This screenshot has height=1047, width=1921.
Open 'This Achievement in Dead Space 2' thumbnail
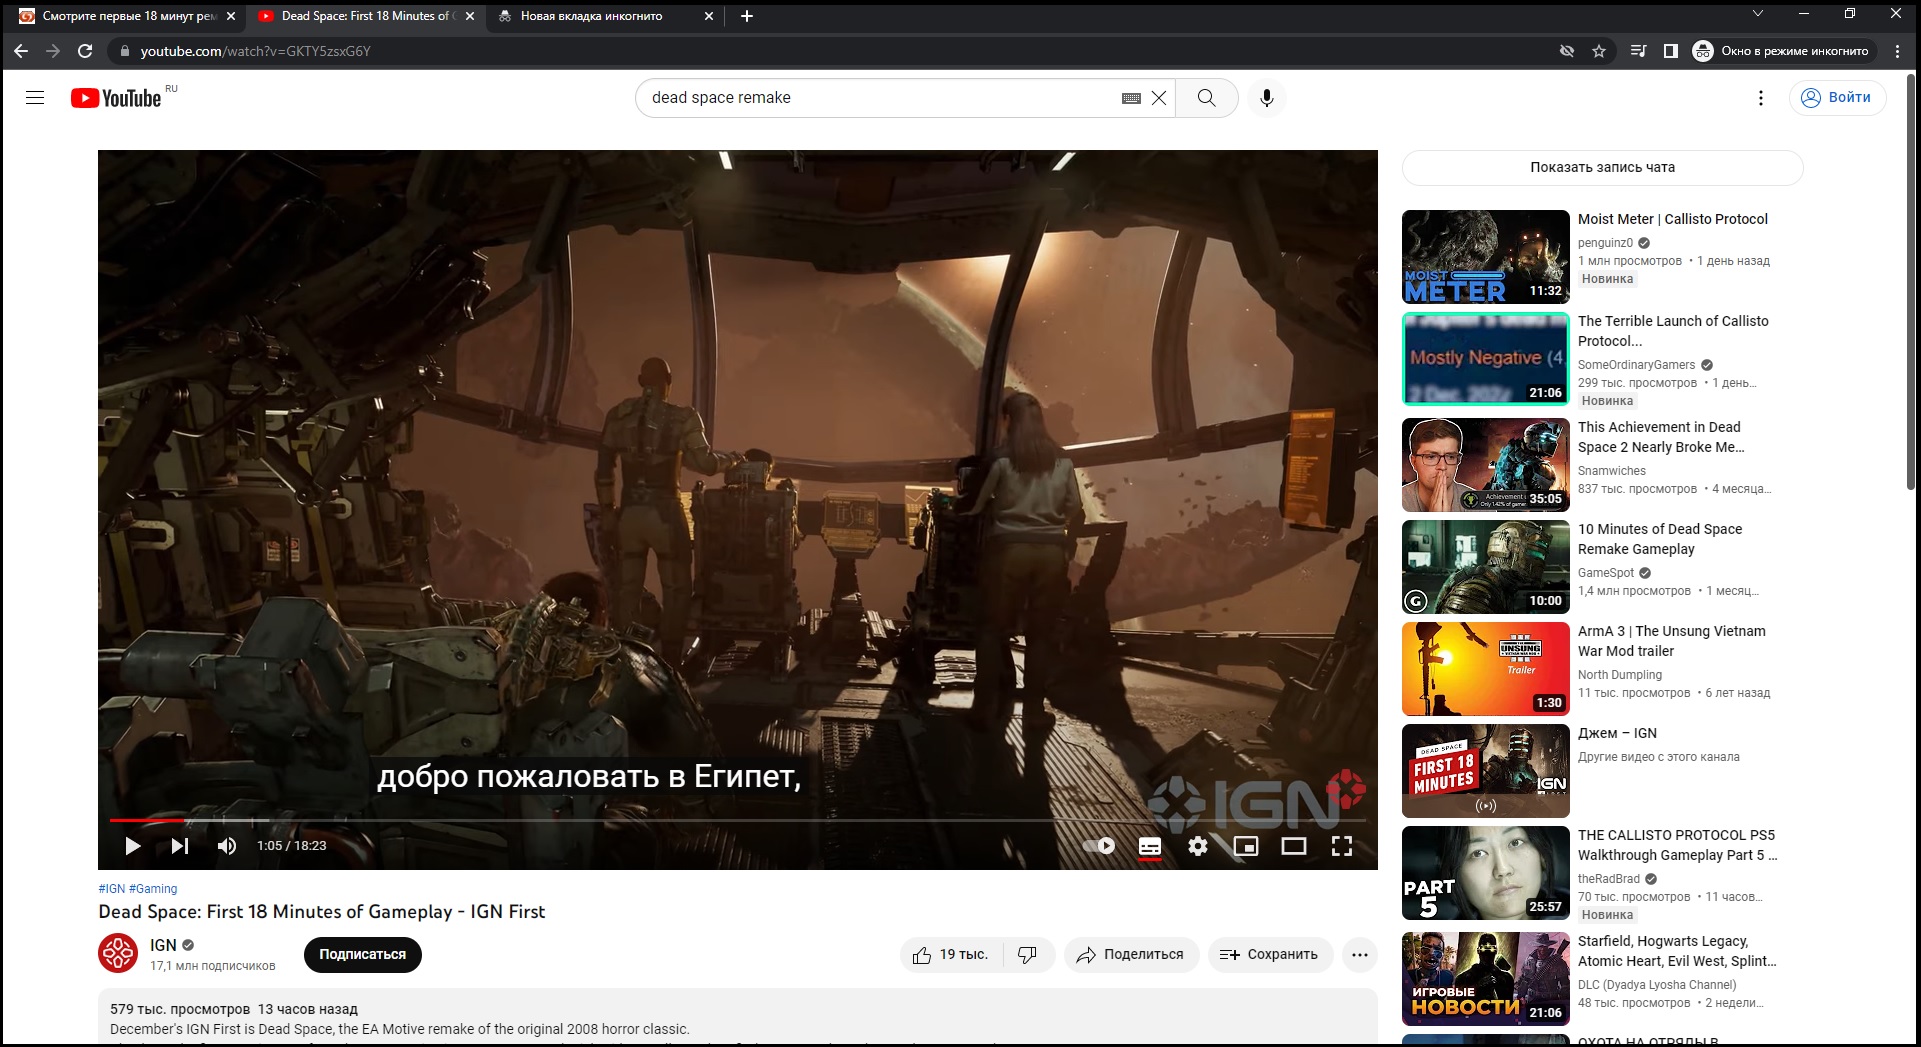click(x=1486, y=465)
